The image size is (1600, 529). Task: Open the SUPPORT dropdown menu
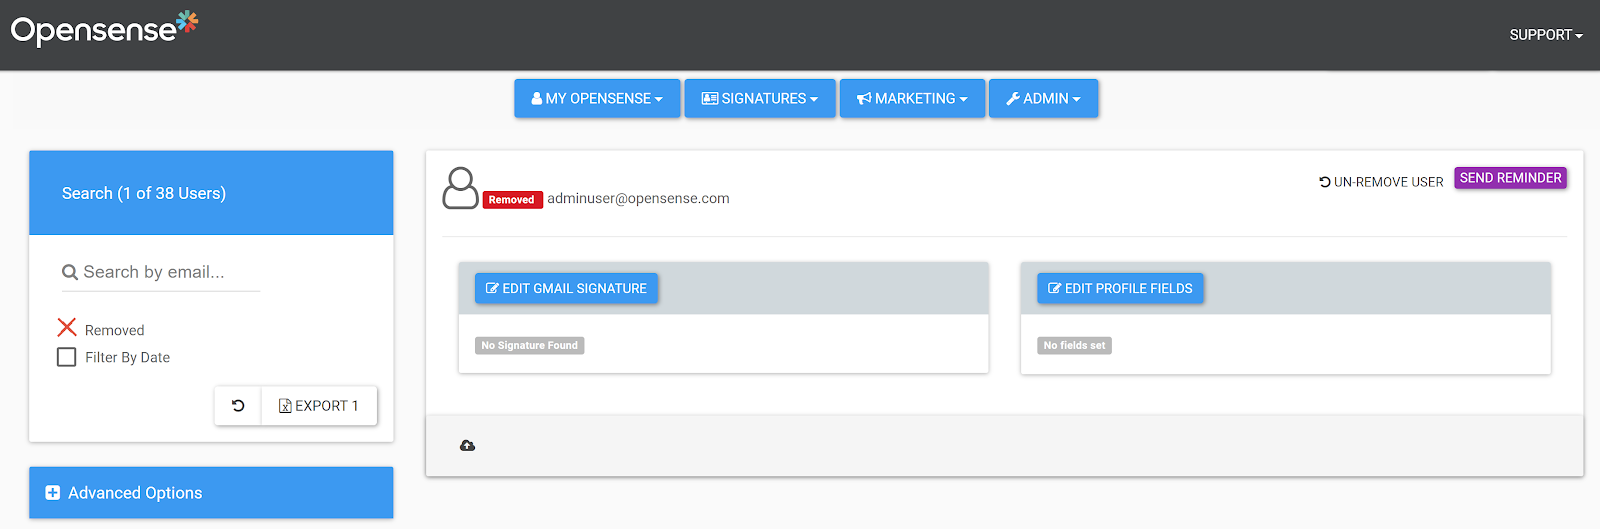pos(1546,35)
